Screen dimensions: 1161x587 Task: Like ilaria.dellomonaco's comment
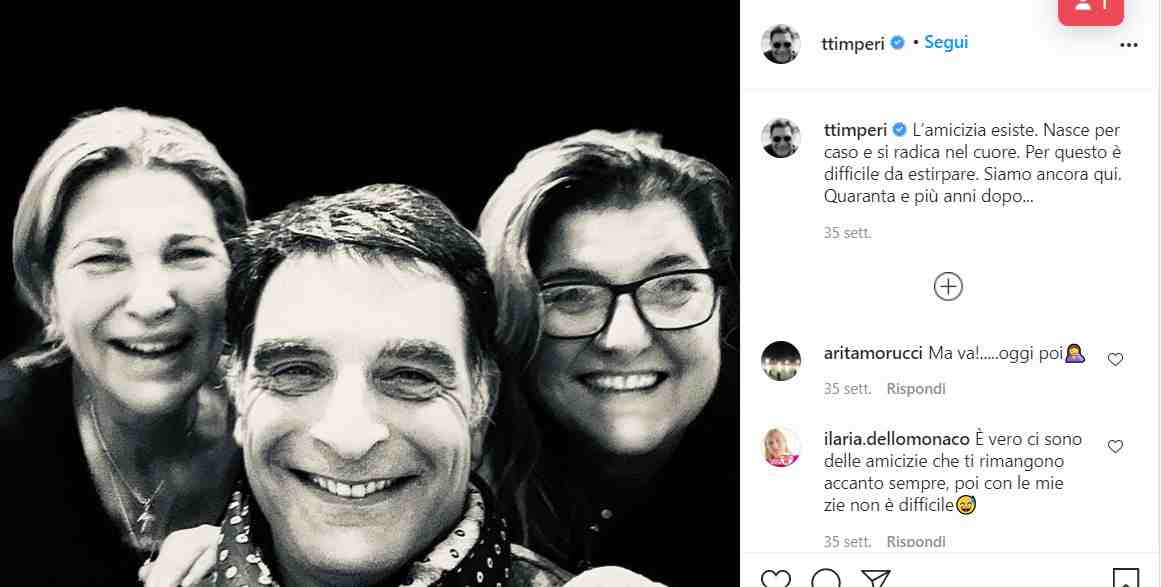[x=1115, y=446]
